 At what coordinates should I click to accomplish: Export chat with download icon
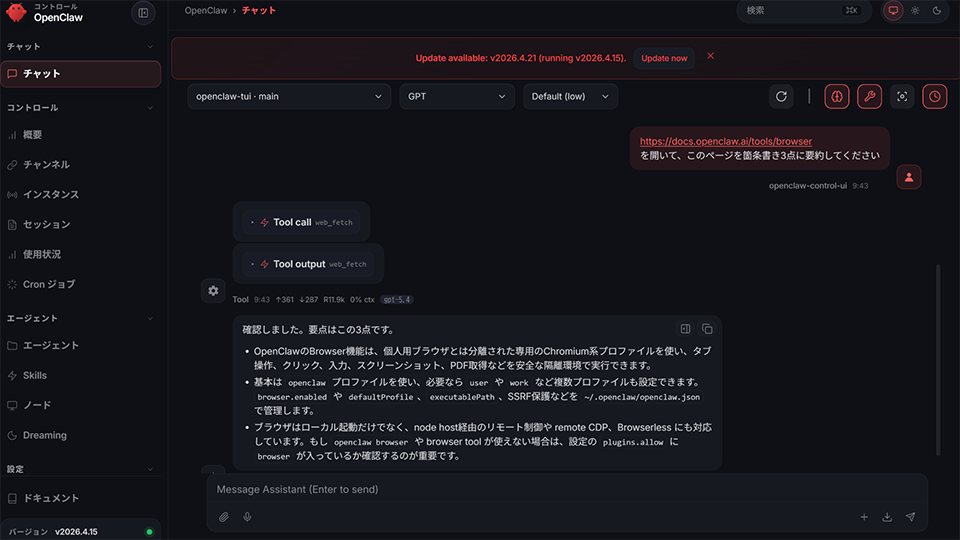pos(887,517)
